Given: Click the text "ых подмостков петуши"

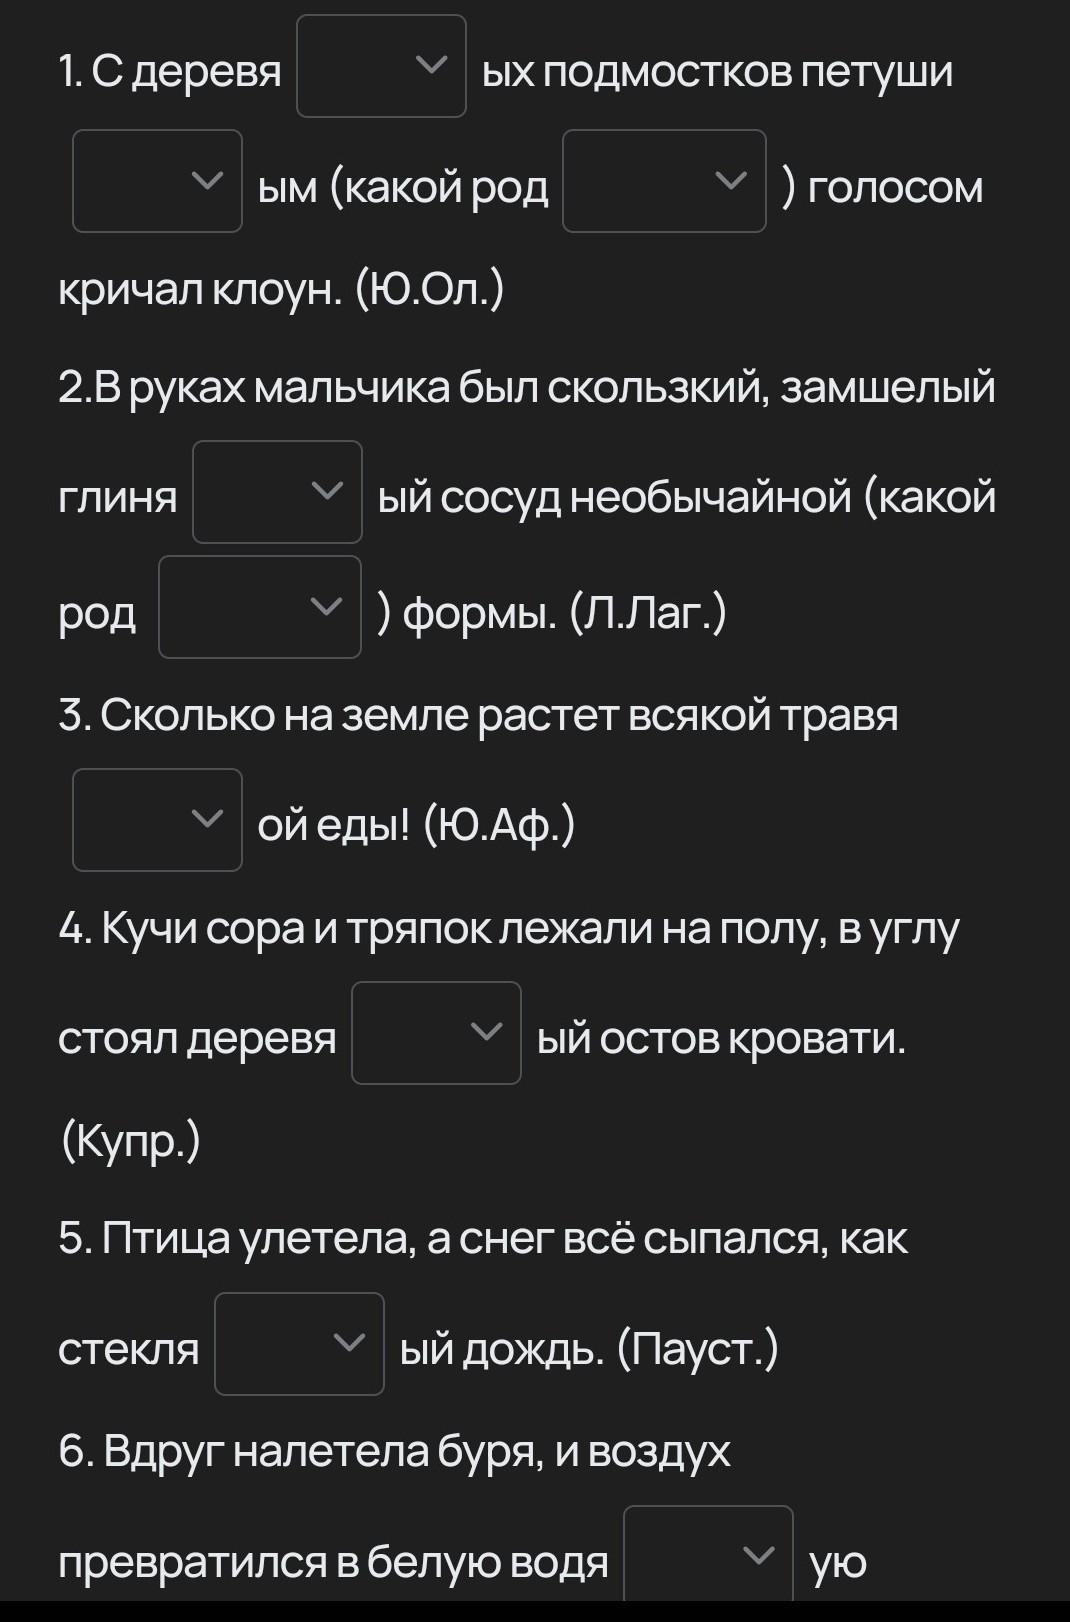Looking at the screenshot, I should tap(717, 71).
